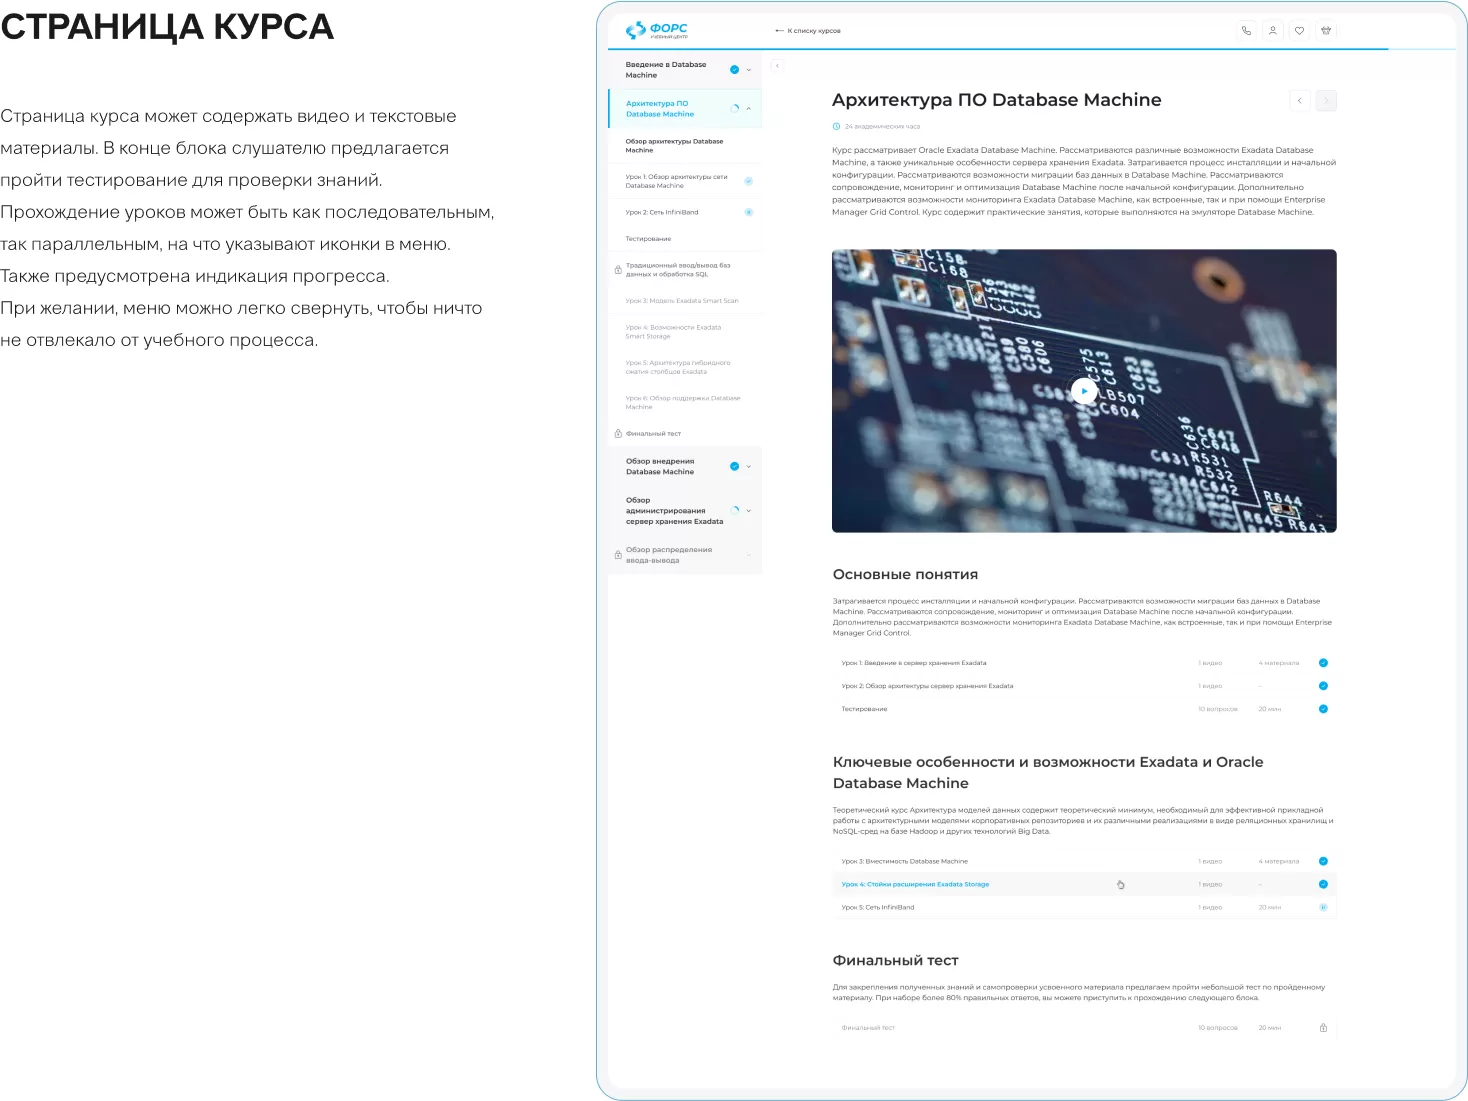1468x1101 pixels.
Task: Go back via К списку курсов link
Action: pos(808,31)
